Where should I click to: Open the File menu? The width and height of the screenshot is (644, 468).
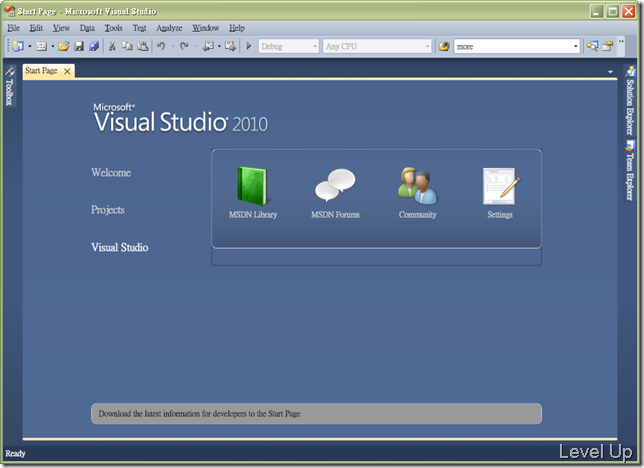point(13,28)
